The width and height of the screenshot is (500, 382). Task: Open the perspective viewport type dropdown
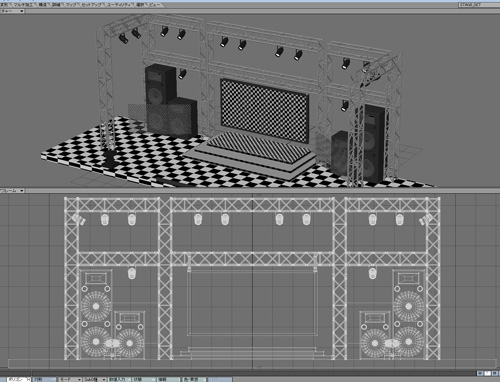pos(12,11)
